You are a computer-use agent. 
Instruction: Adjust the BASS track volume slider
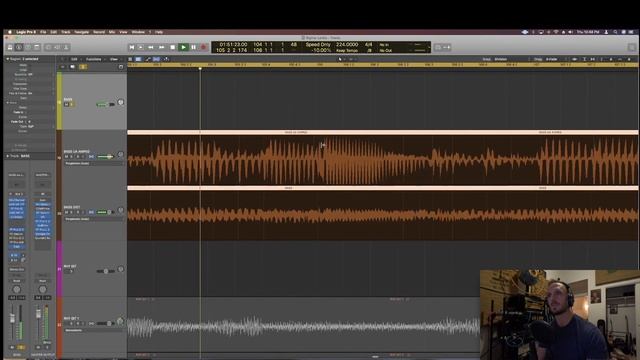tap(105, 104)
